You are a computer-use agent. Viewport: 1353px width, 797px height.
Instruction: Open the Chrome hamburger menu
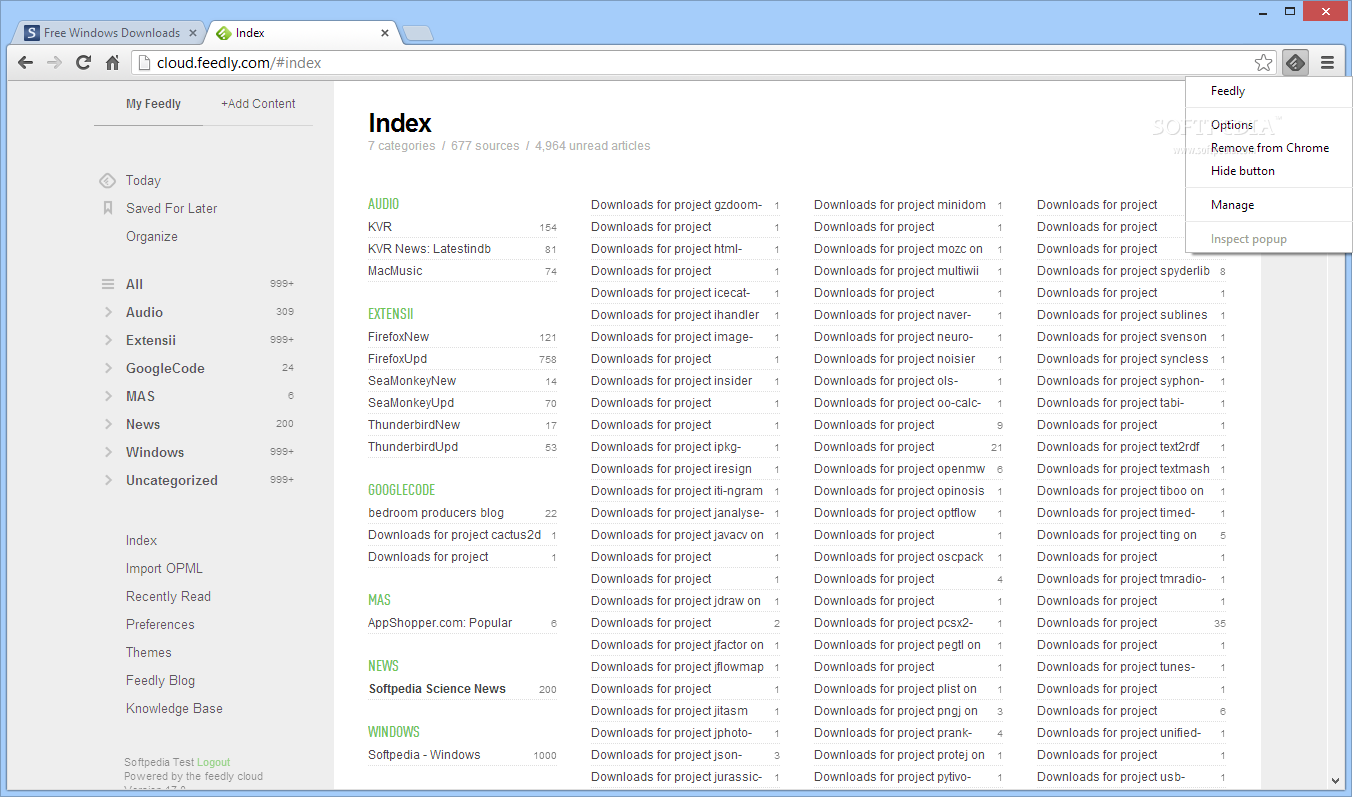click(x=1327, y=63)
